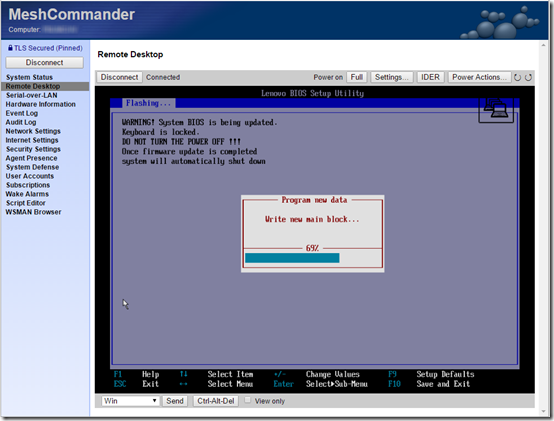
Task: Open Network Settings page
Action: pos(33,131)
